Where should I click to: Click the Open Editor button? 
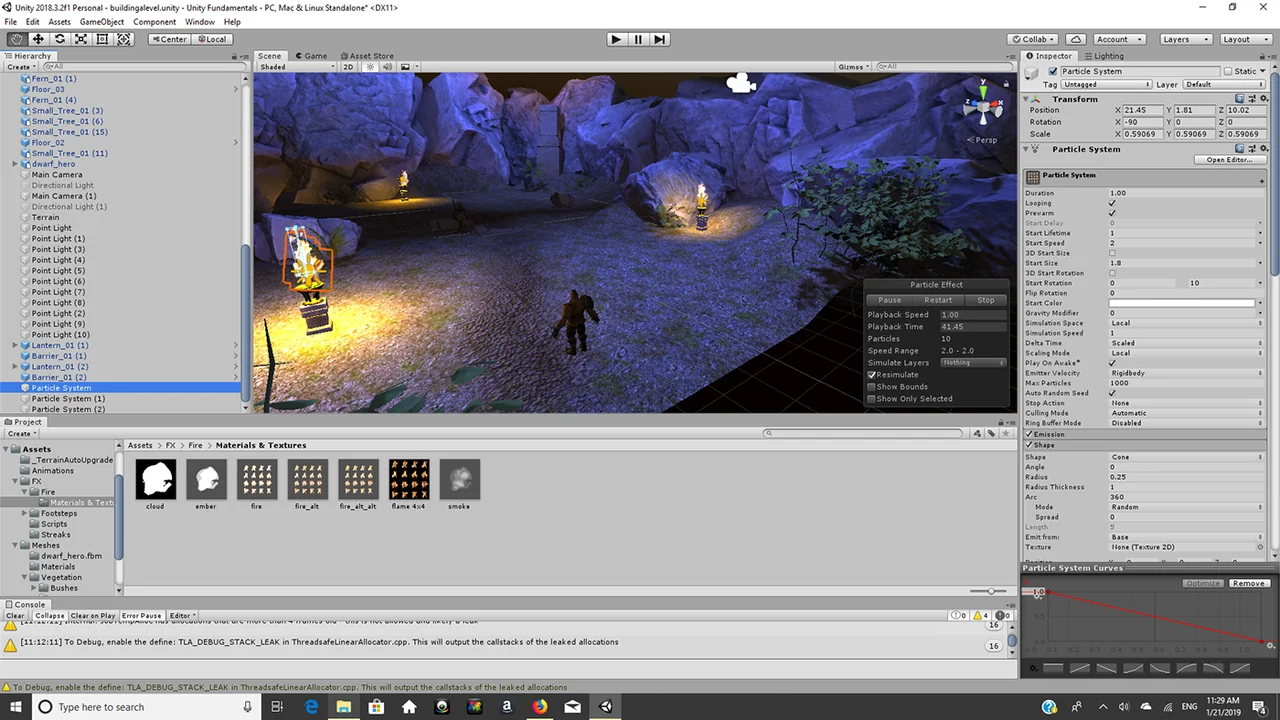1229,160
